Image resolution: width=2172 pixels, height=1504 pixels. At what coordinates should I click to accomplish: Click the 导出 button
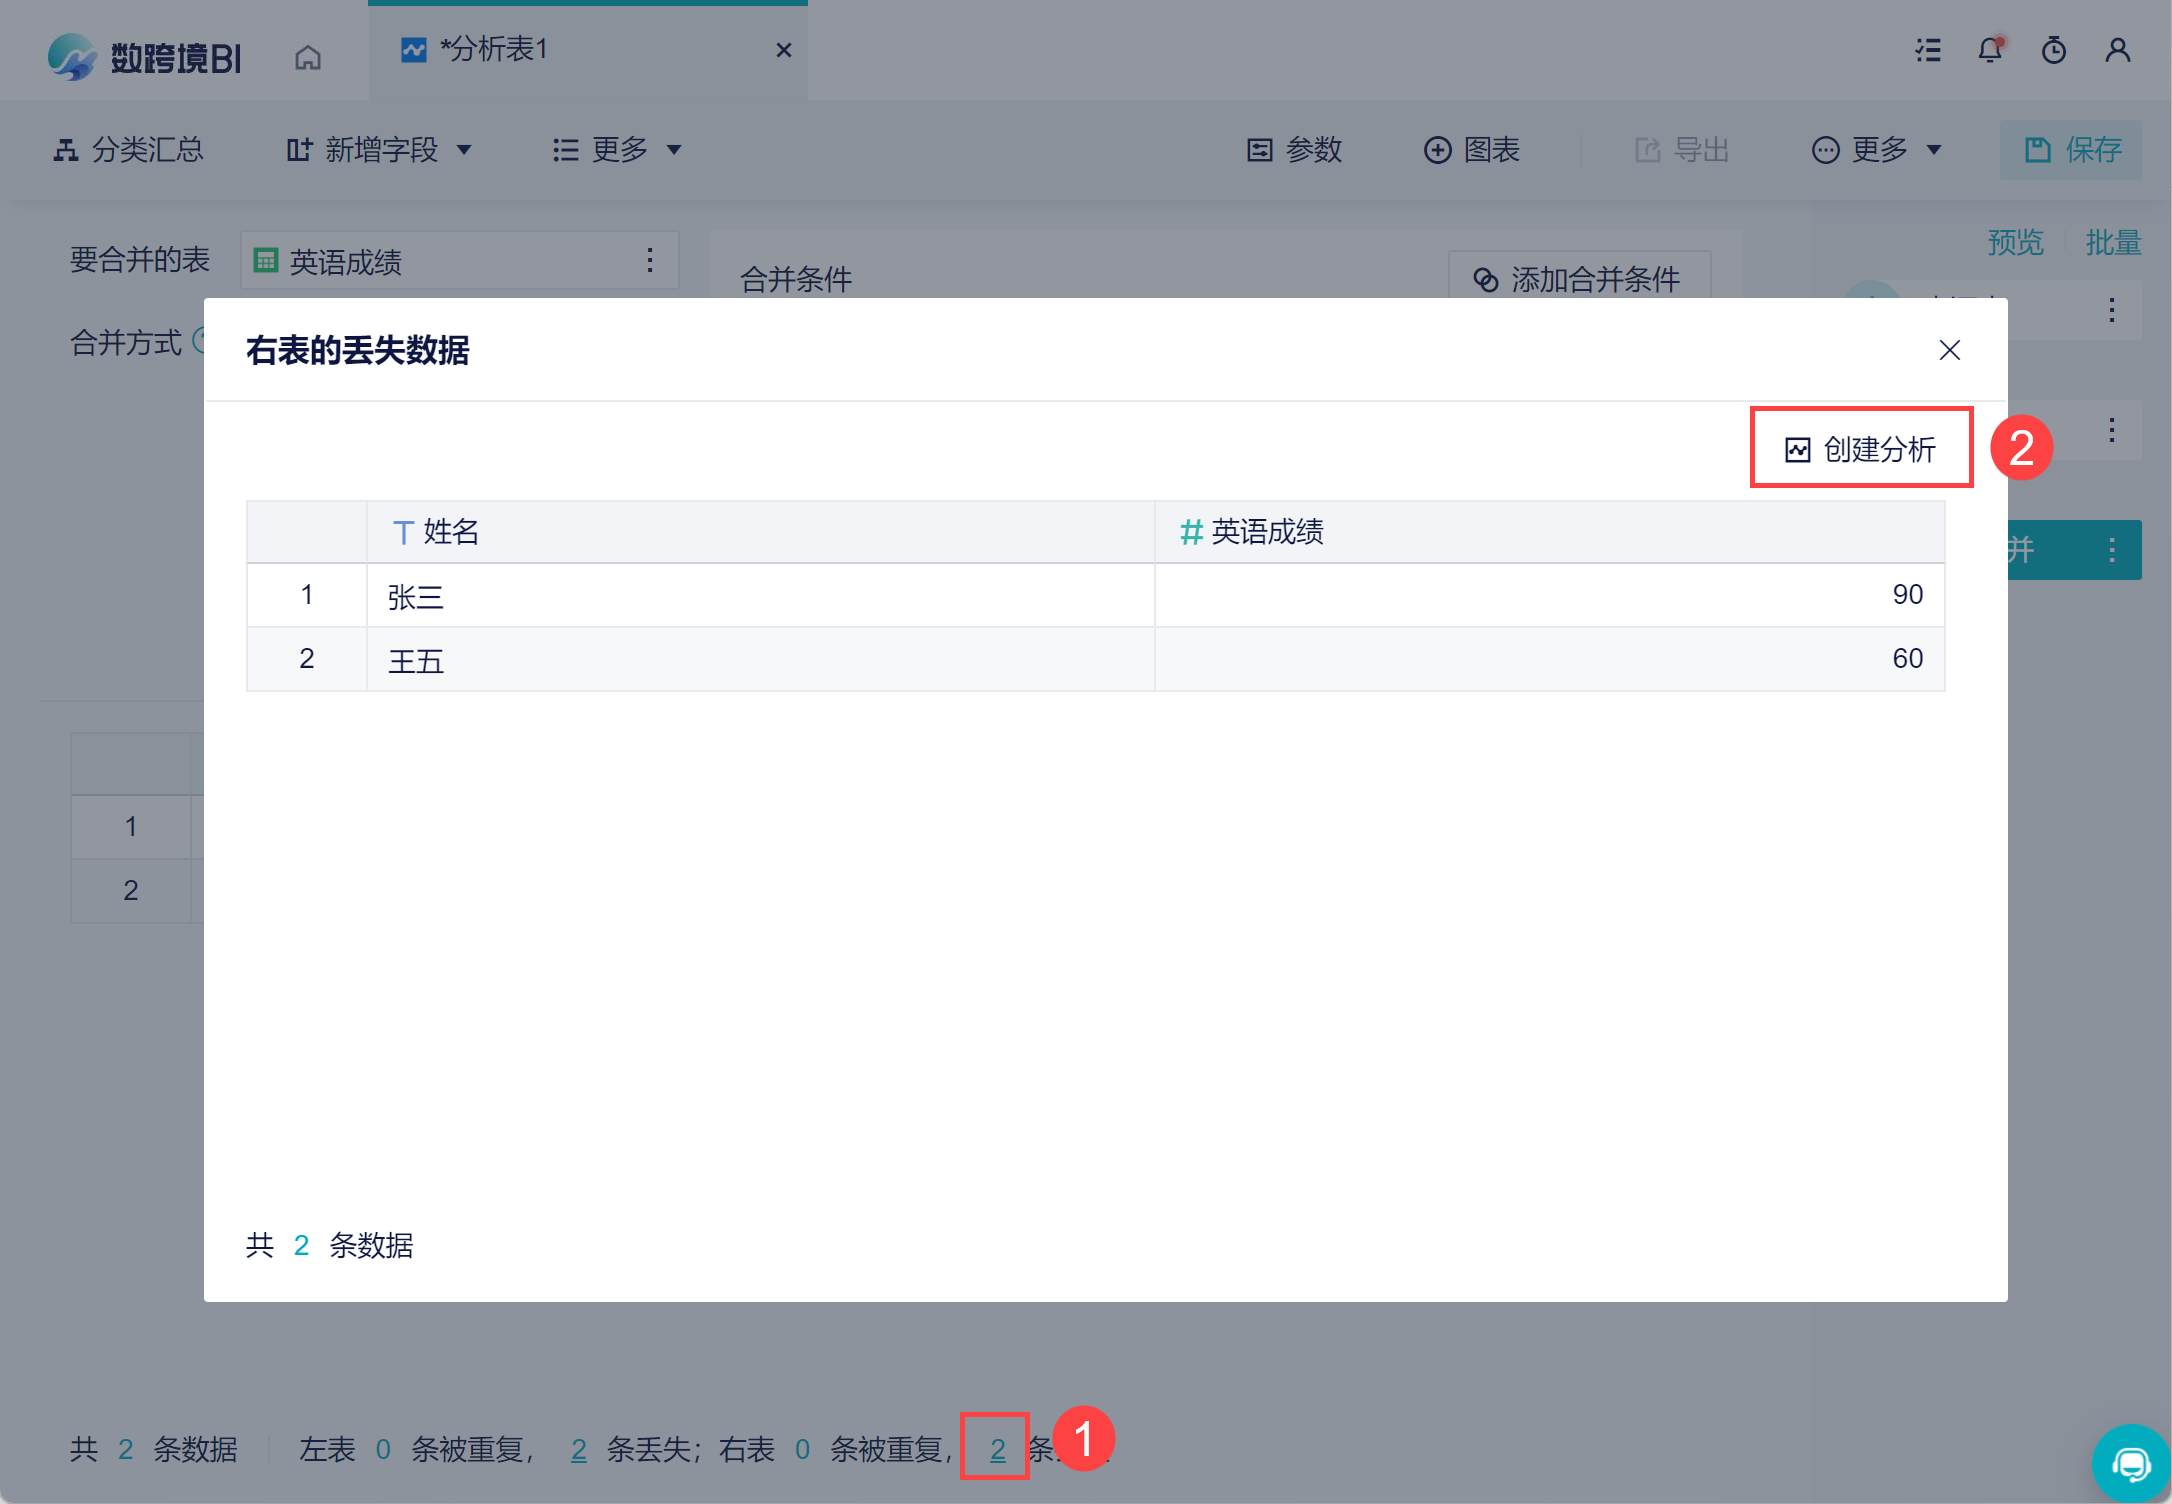[1682, 150]
